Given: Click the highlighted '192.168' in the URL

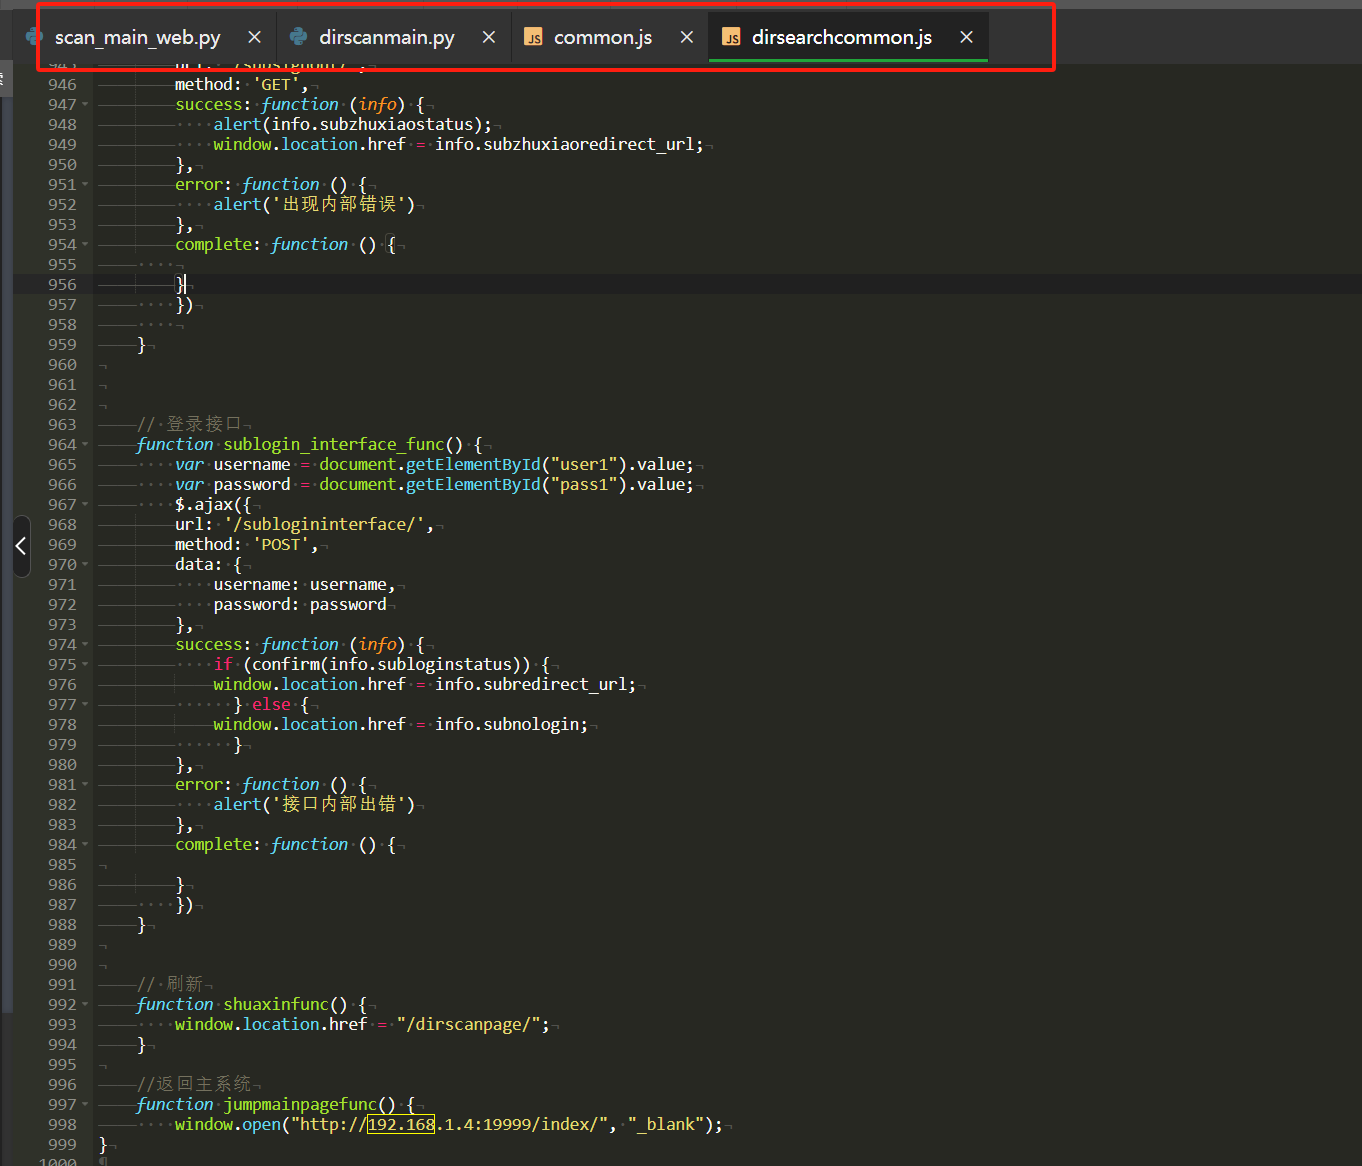Looking at the screenshot, I should tap(401, 1124).
